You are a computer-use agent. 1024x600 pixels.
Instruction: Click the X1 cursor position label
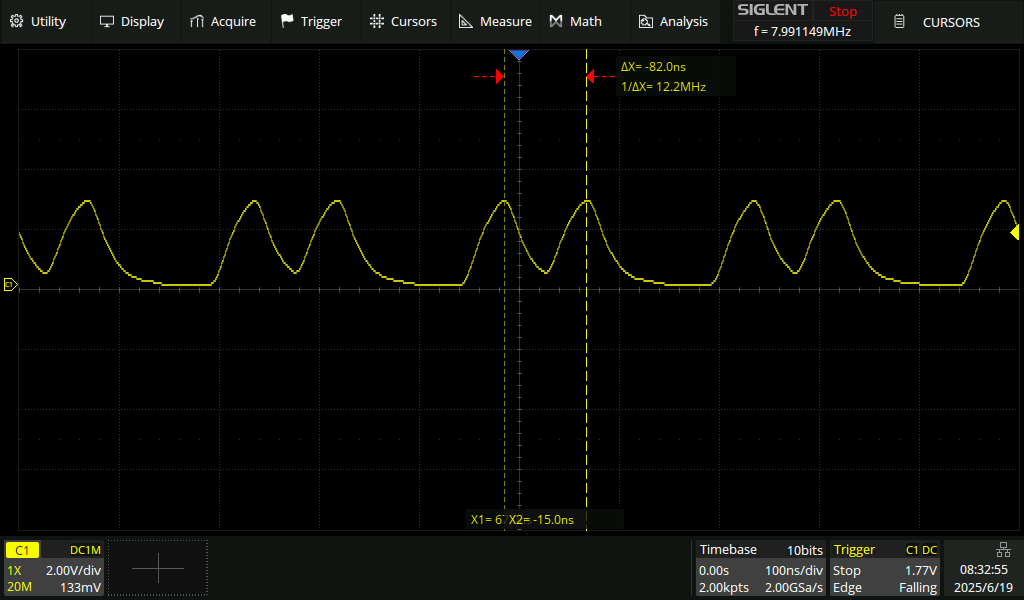487,520
